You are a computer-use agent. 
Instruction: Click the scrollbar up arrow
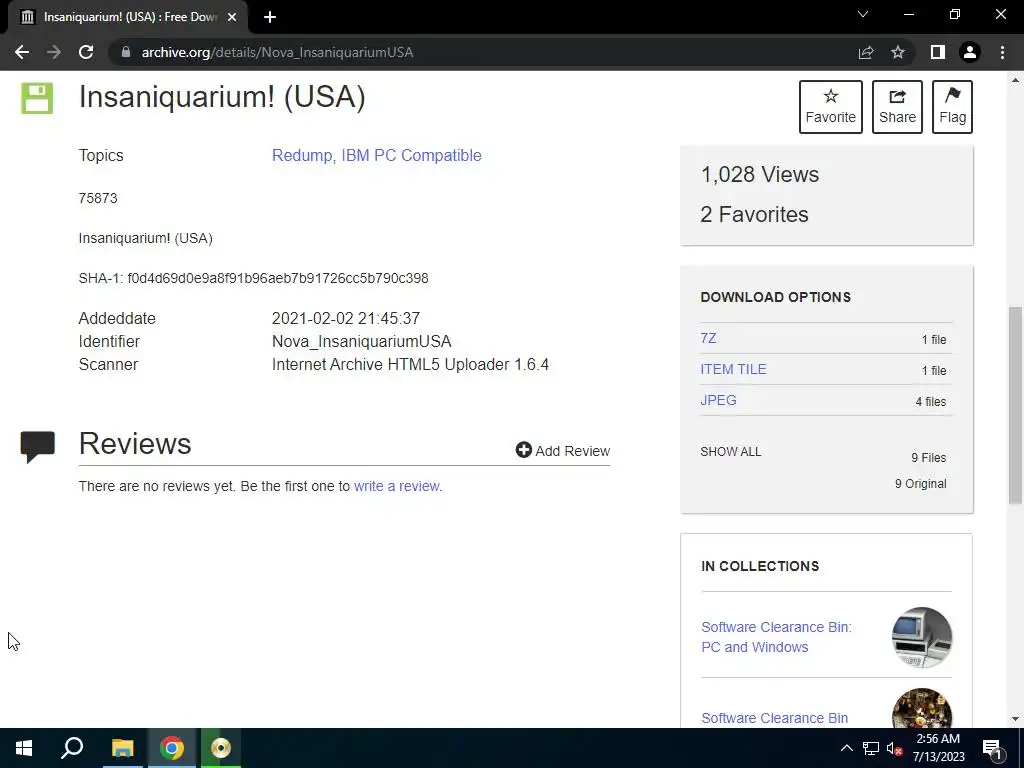[x=1015, y=80]
